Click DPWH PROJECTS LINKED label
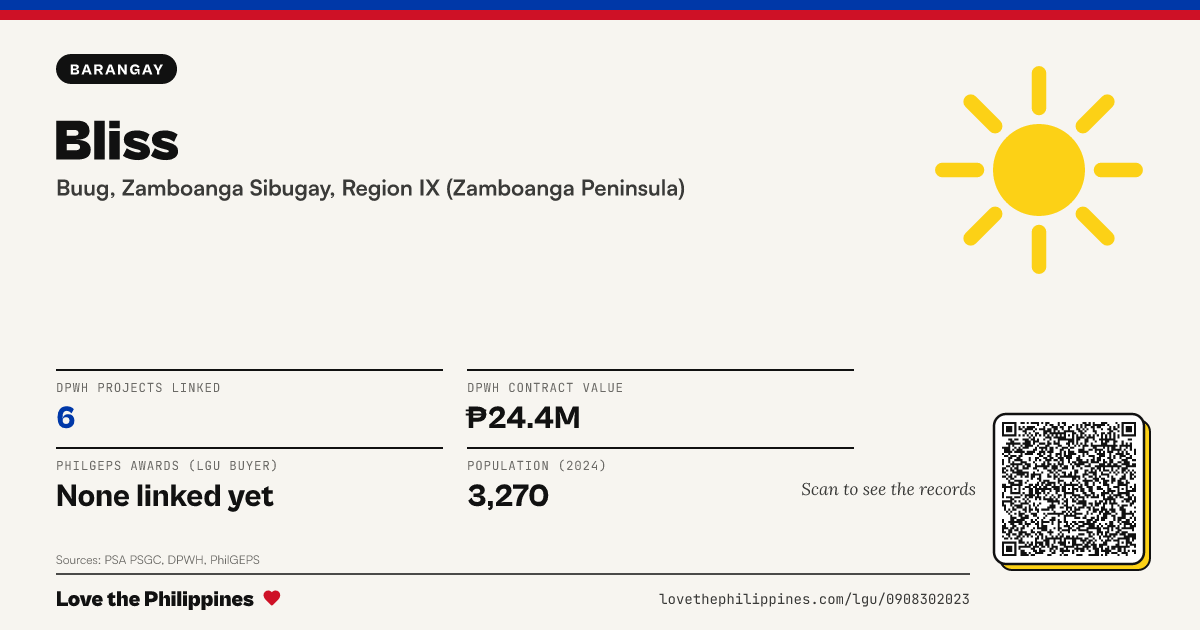This screenshot has width=1200, height=630. (x=138, y=388)
